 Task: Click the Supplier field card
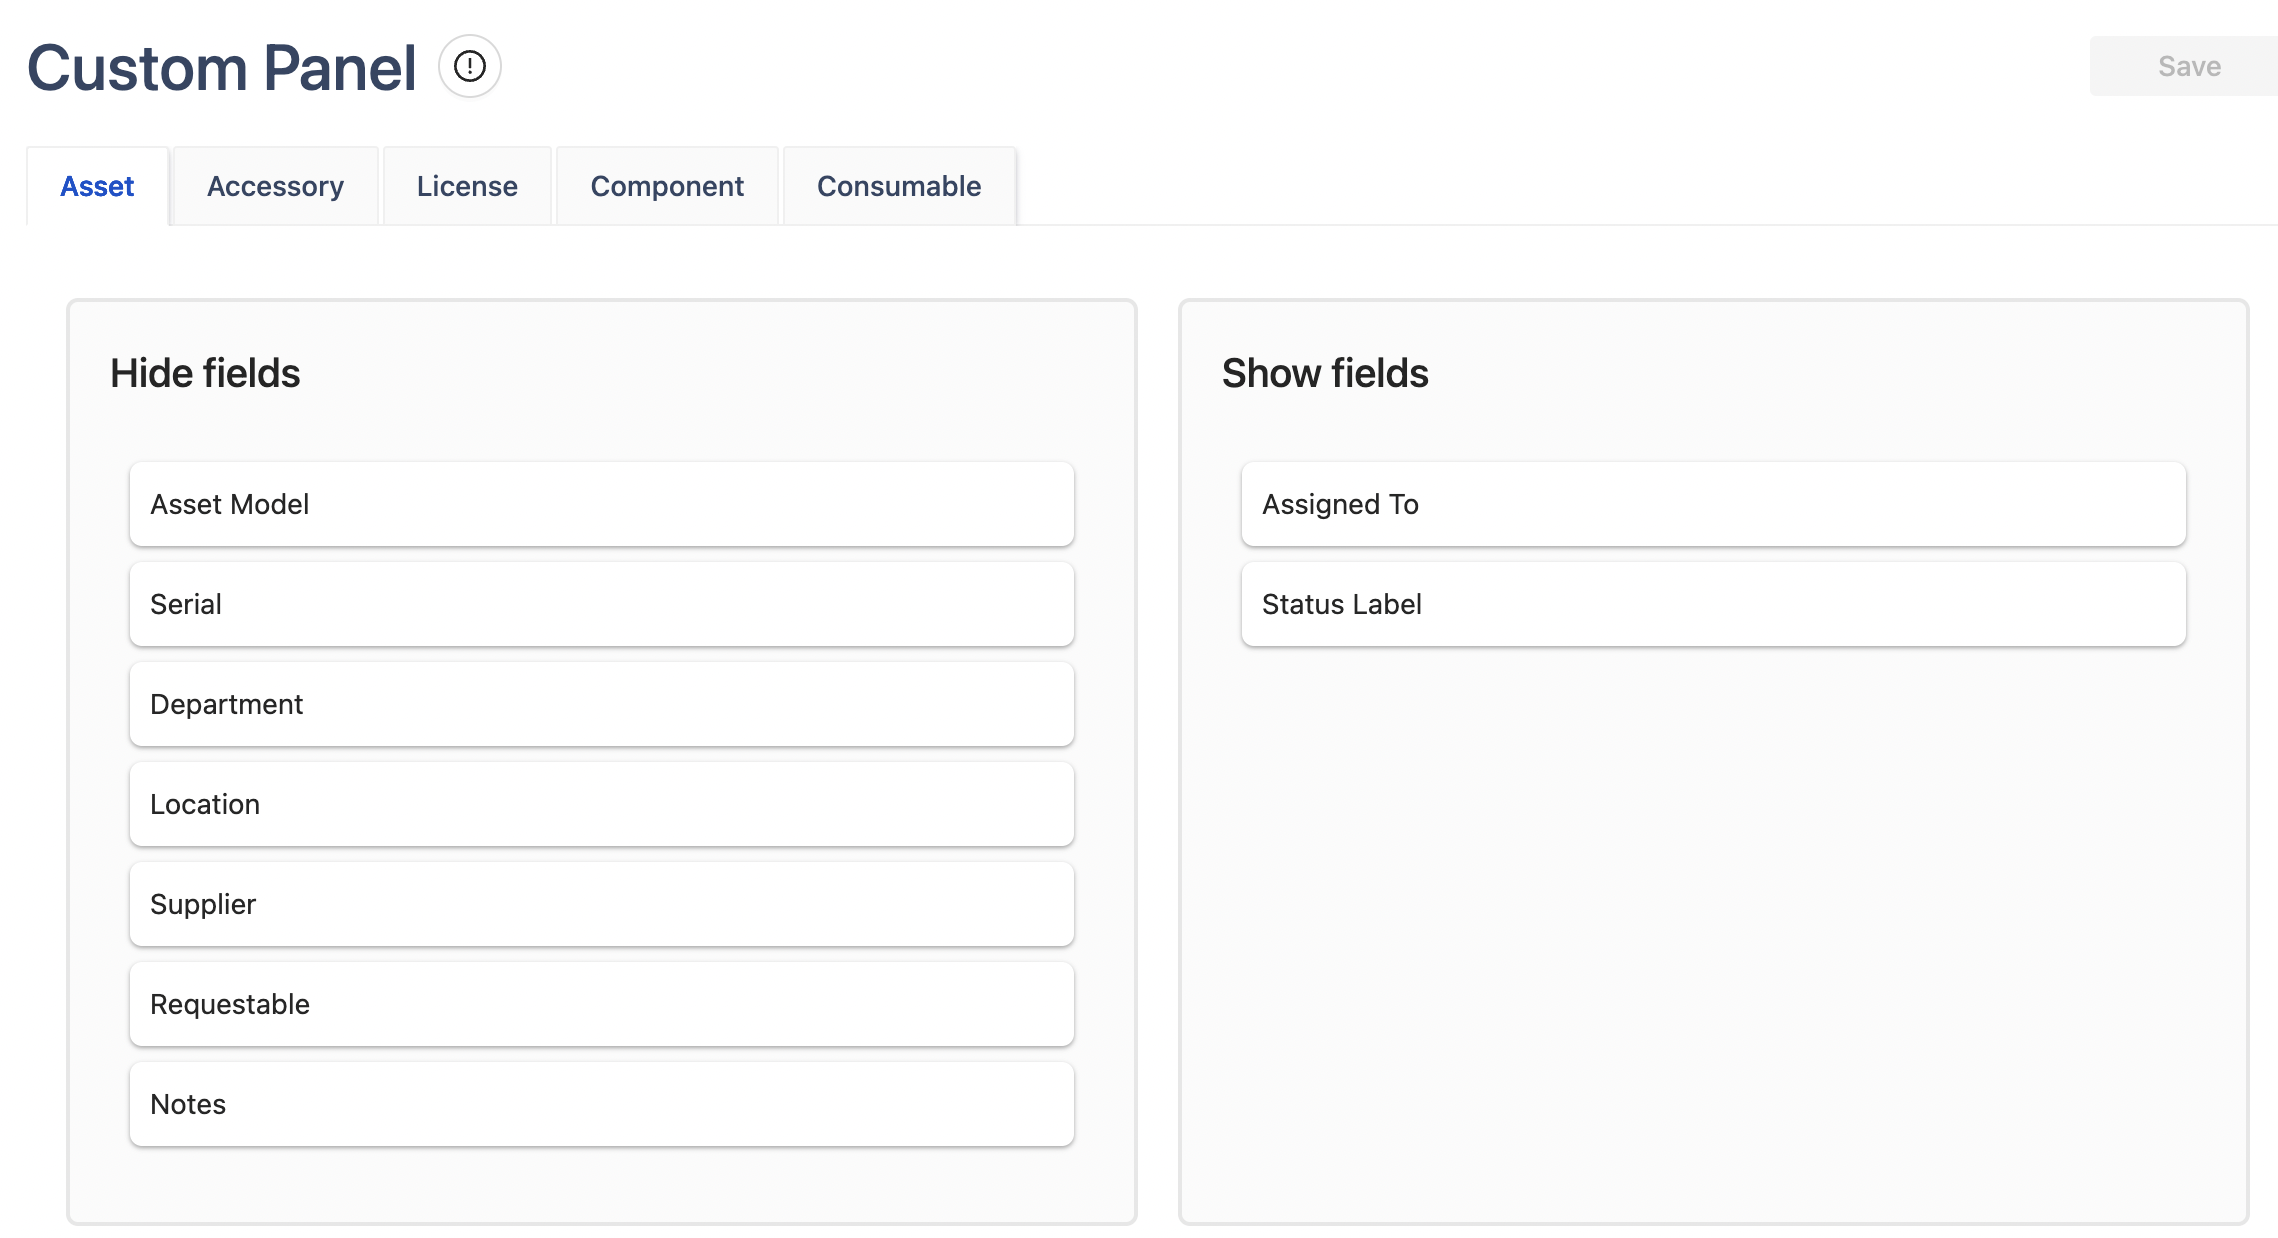(601, 904)
